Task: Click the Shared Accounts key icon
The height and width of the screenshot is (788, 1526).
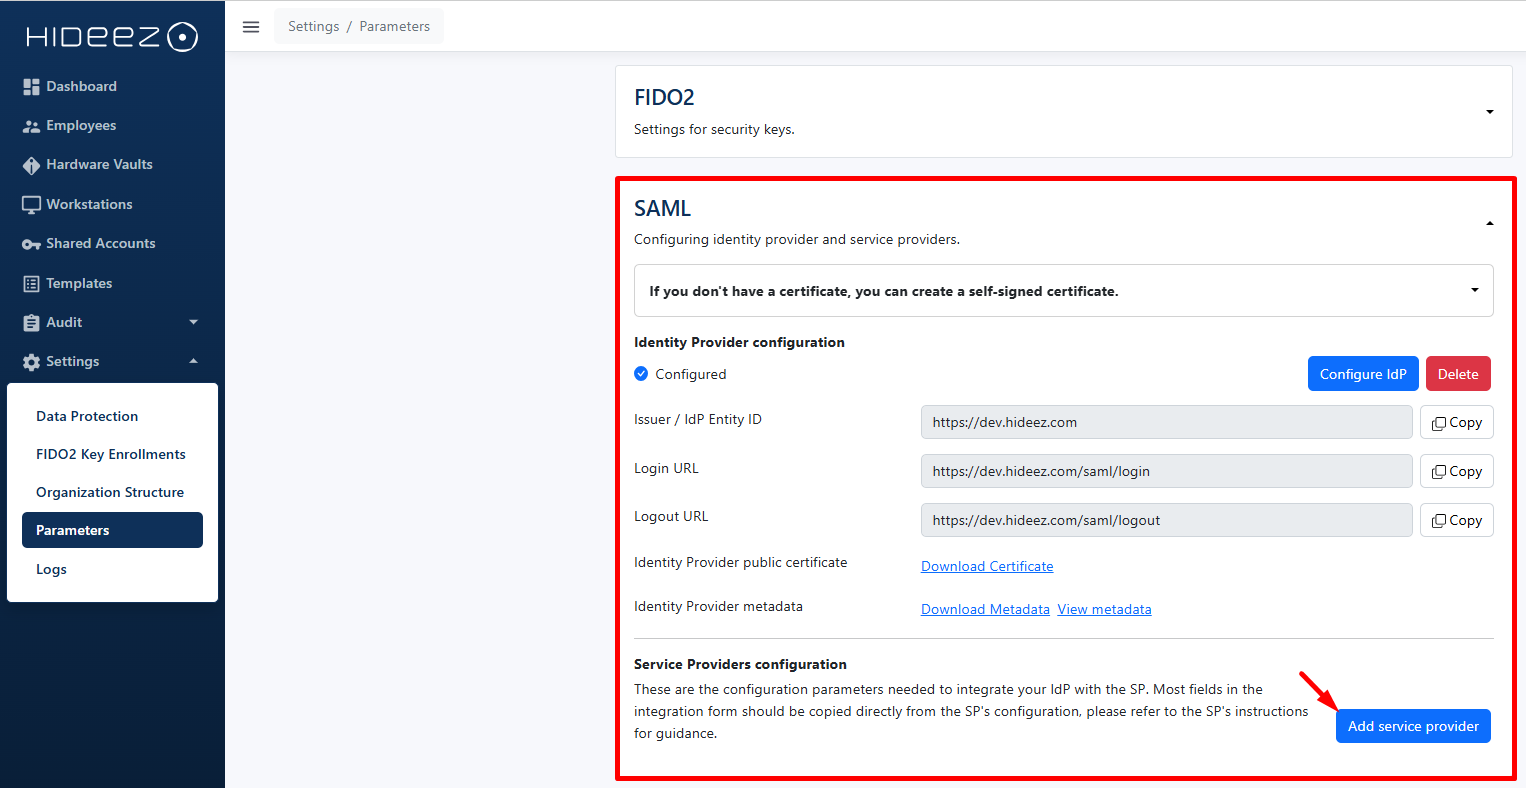Action: [x=31, y=244]
